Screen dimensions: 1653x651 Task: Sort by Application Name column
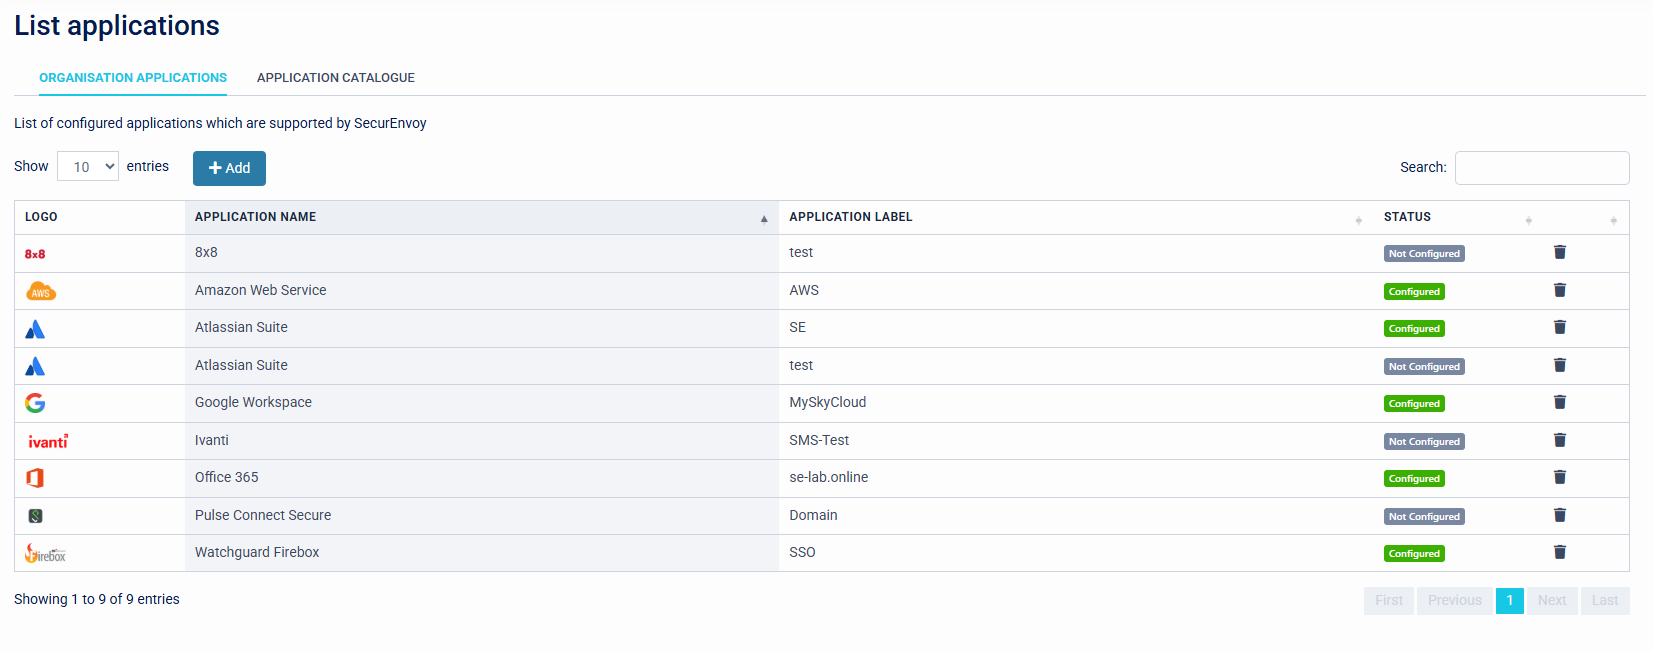click(481, 217)
